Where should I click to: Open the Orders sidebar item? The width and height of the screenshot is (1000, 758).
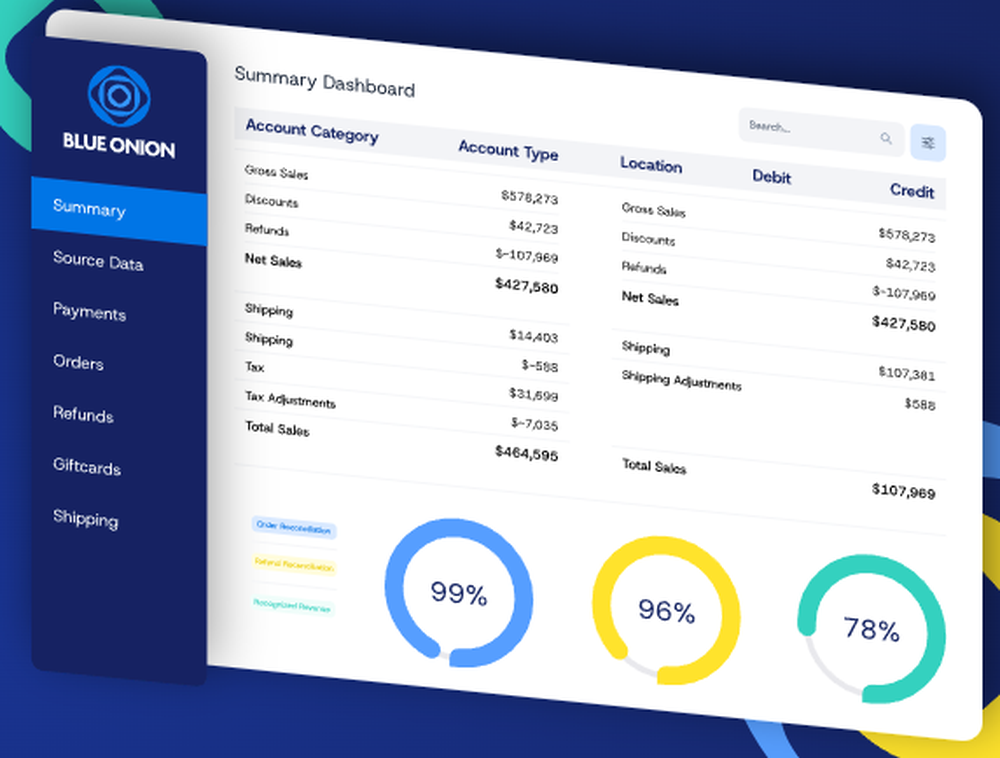(x=78, y=362)
